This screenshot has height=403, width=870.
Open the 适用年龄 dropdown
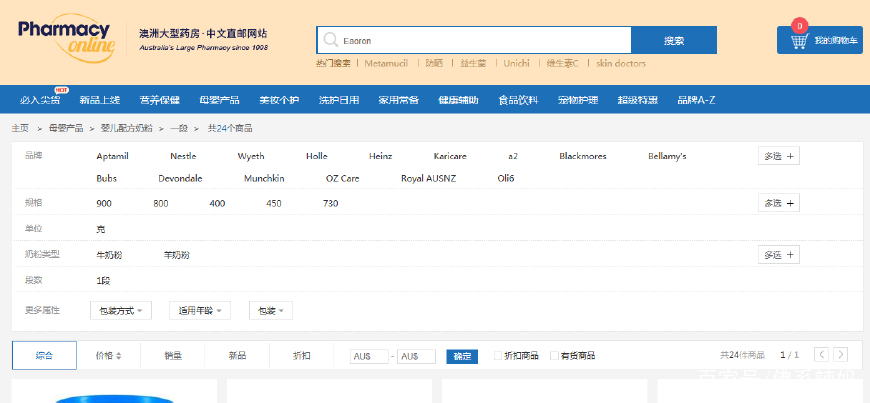pyautogui.click(x=200, y=311)
